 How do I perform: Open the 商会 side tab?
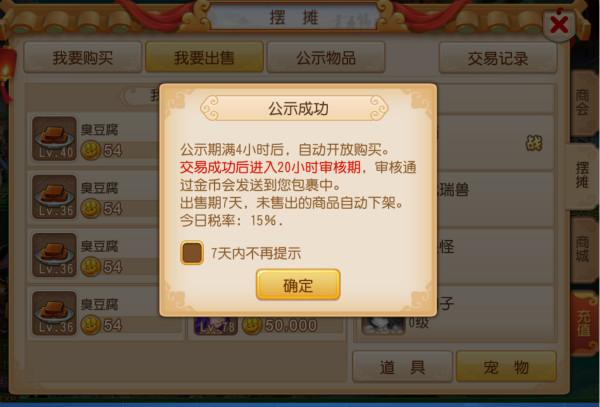583,103
